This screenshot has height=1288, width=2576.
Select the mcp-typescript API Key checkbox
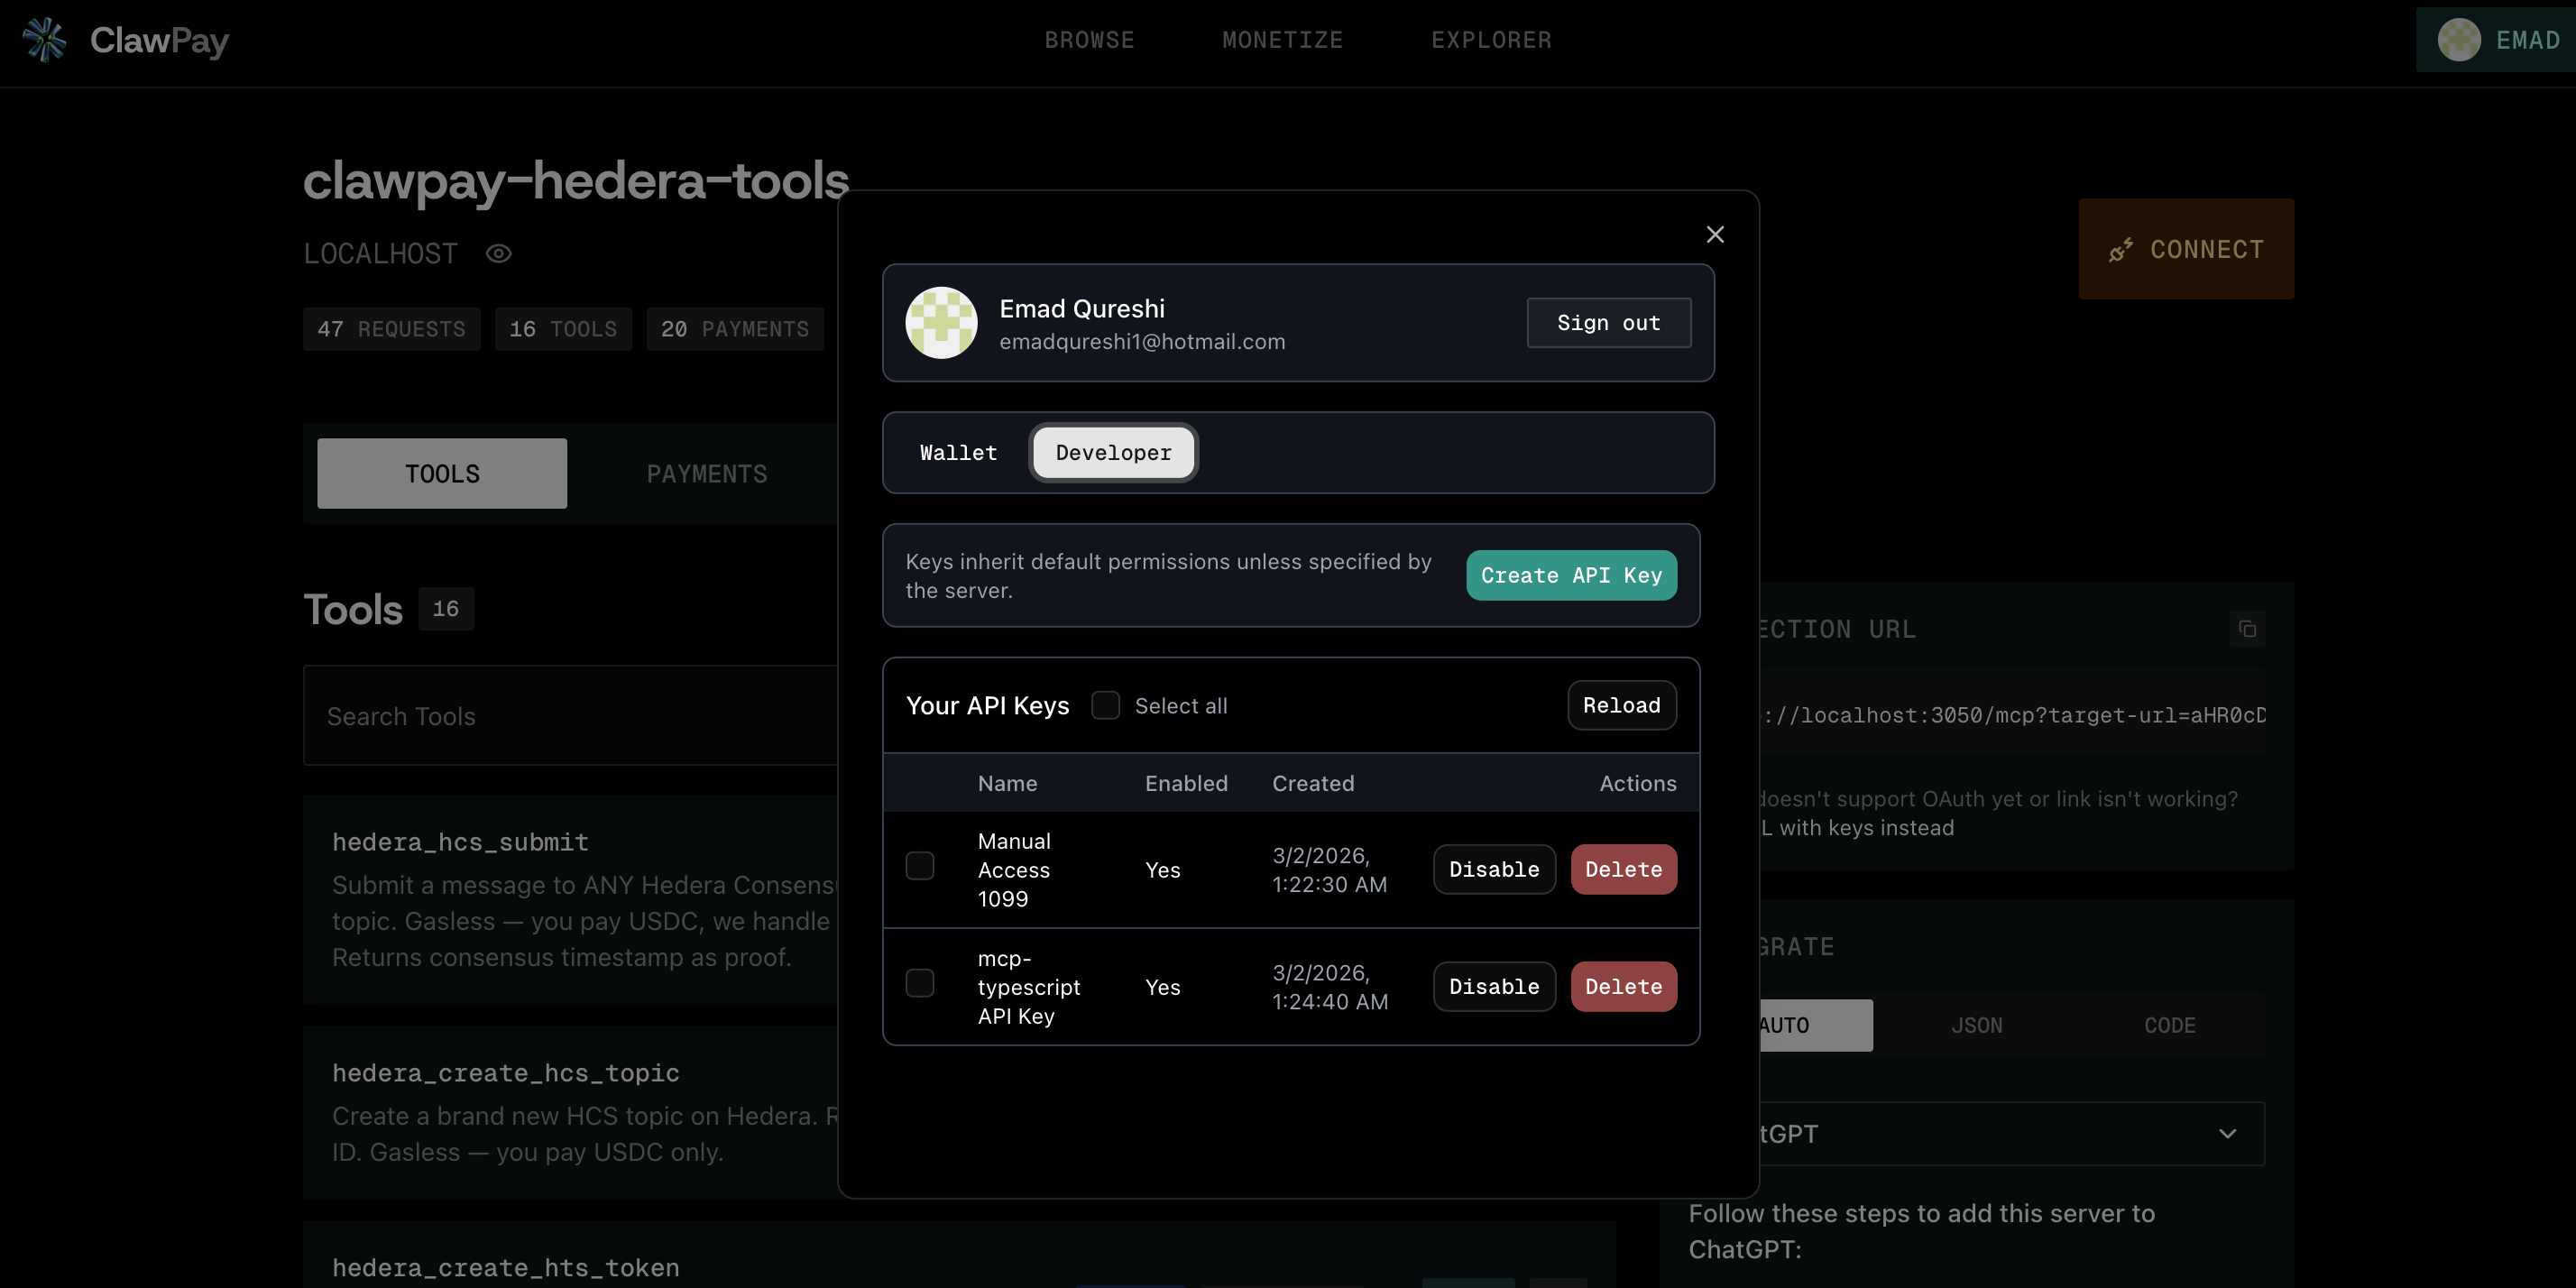point(919,983)
